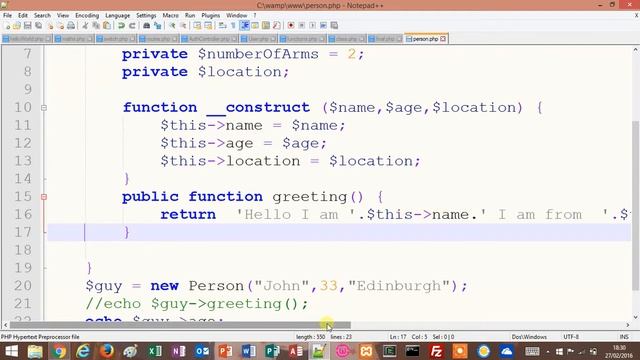
Task: Click the vertical scrollbar thumb
Action: (x=636, y=205)
